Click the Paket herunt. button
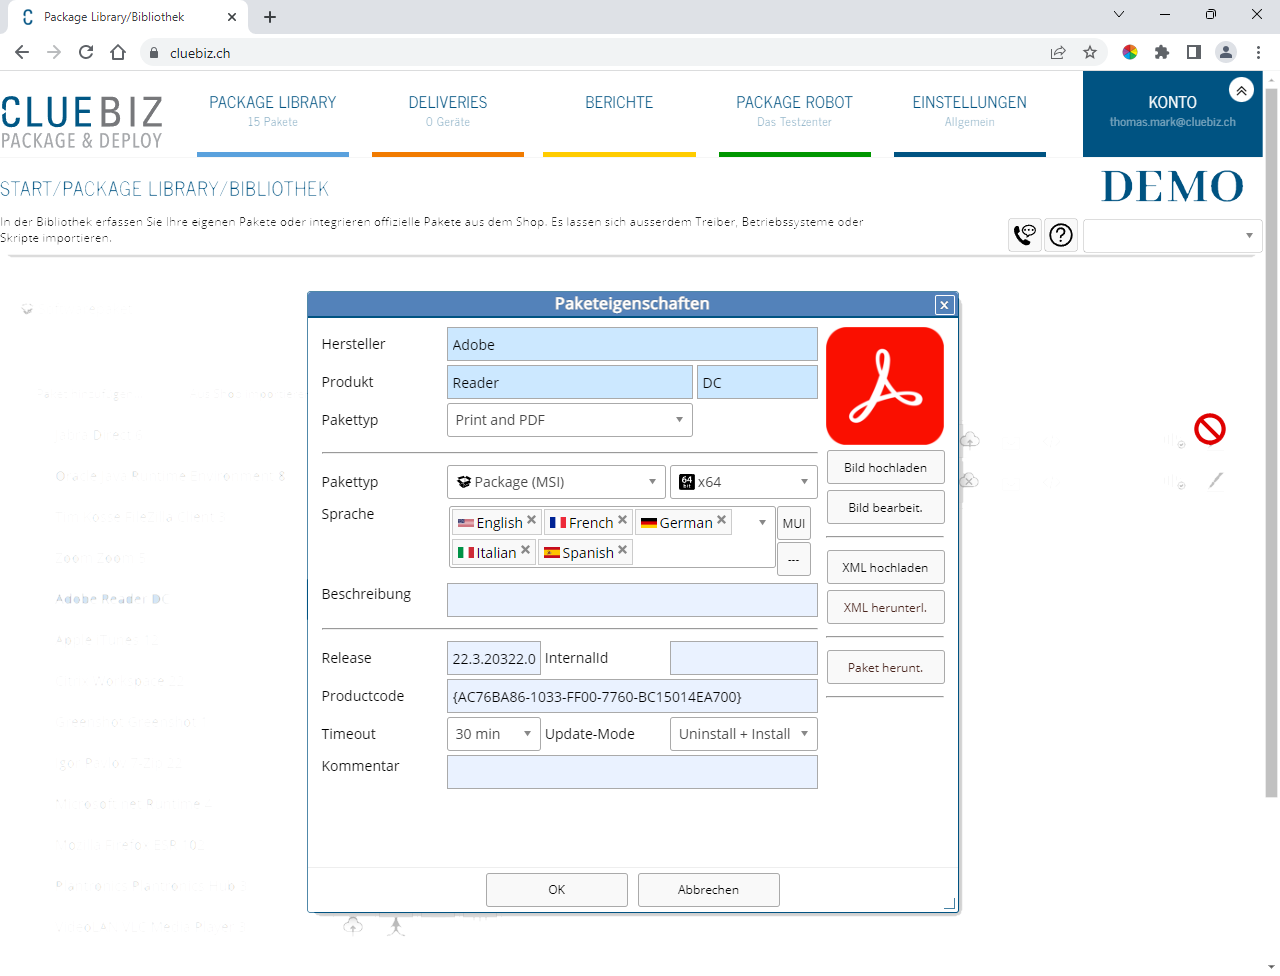1280x976 pixels. coord(885,668)
